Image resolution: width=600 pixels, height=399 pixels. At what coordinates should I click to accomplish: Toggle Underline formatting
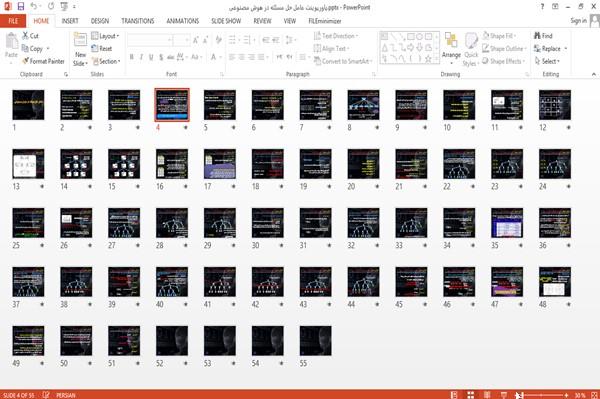click(151, 57)
